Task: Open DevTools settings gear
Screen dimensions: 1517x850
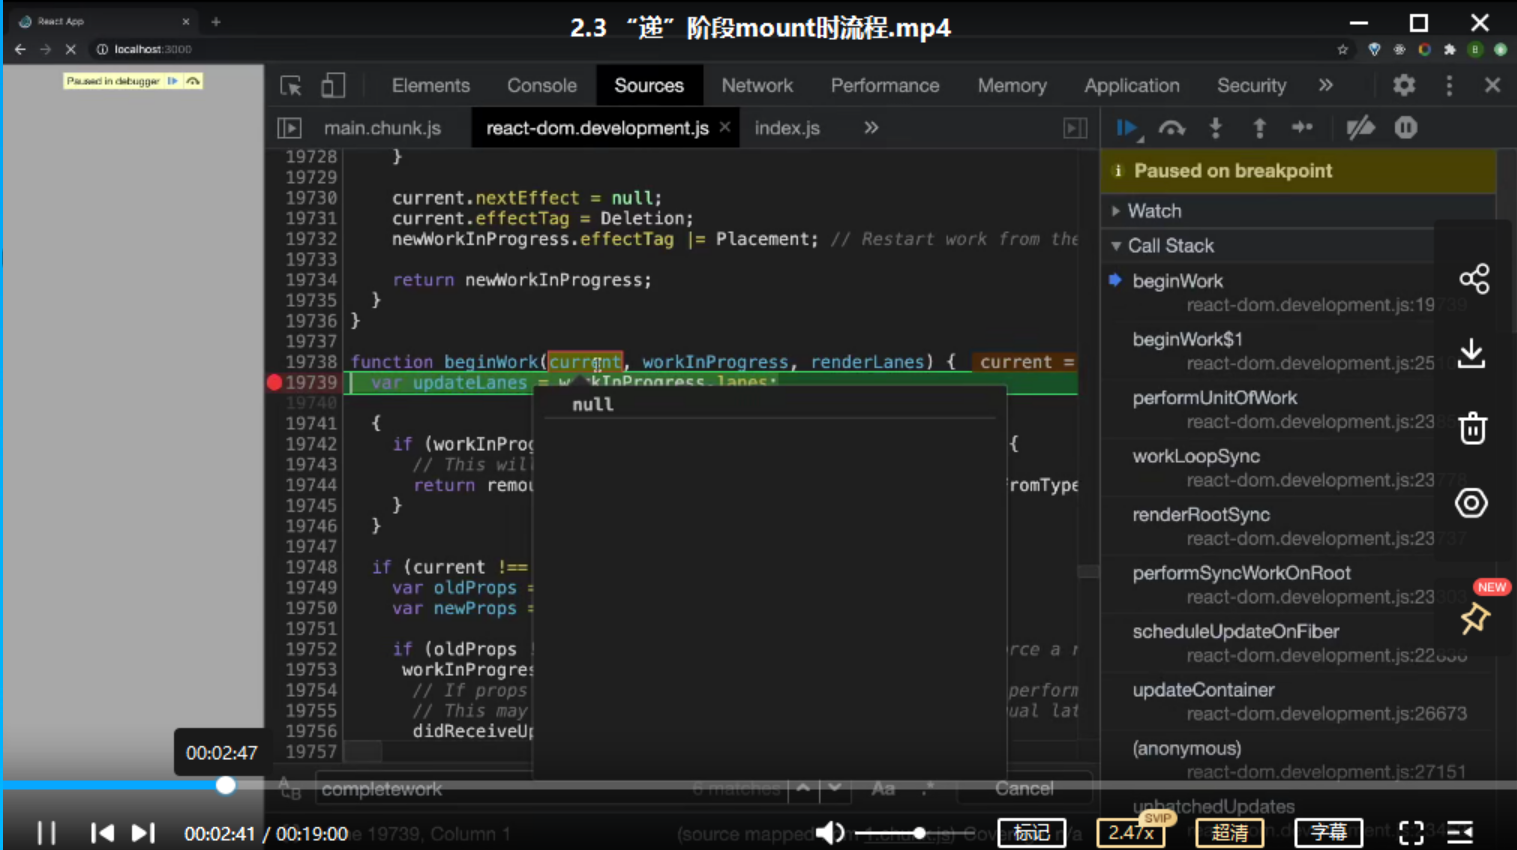Action: (x=1404, y=86)
